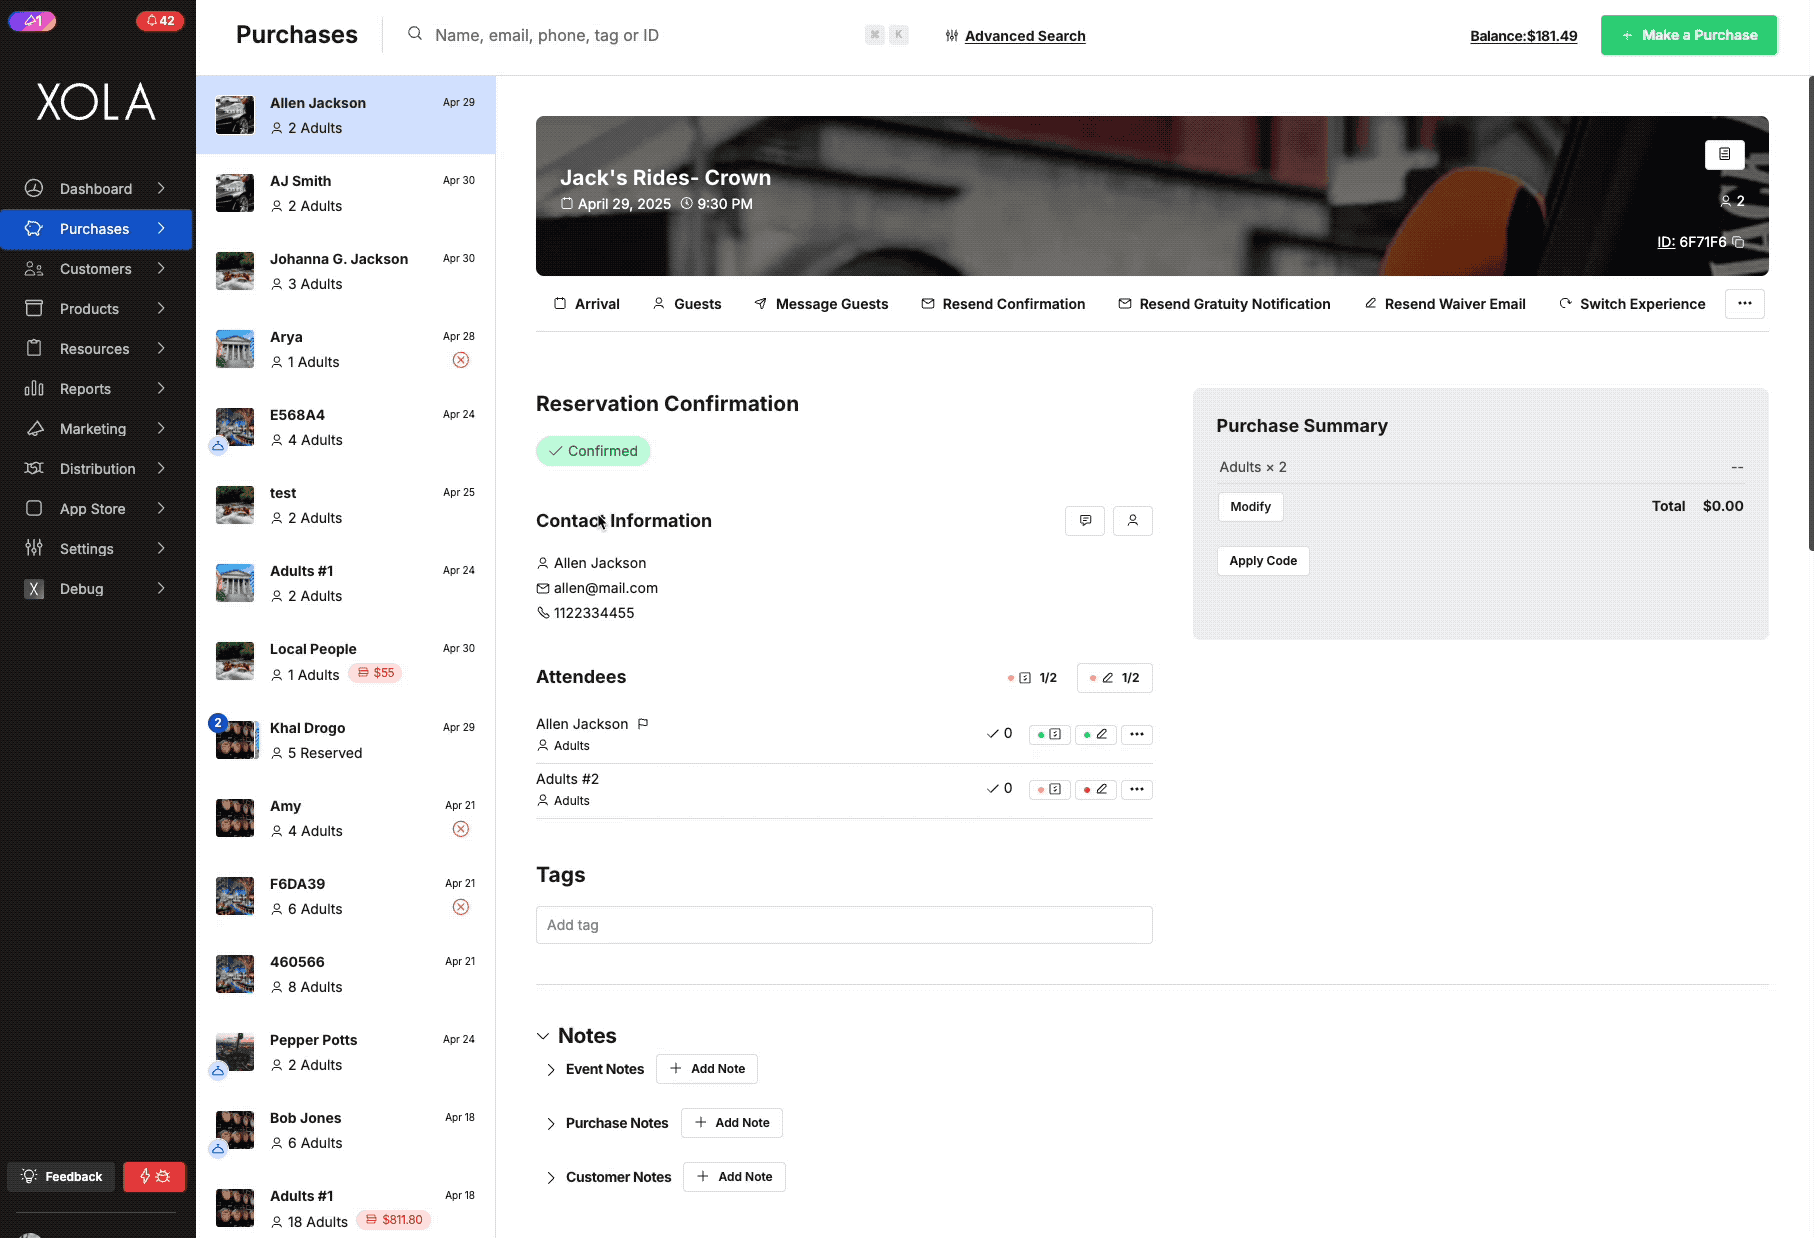Viewport: 1814px width, 1238px height.
Task: Open Debug in the sidebar
Action: 96,589
